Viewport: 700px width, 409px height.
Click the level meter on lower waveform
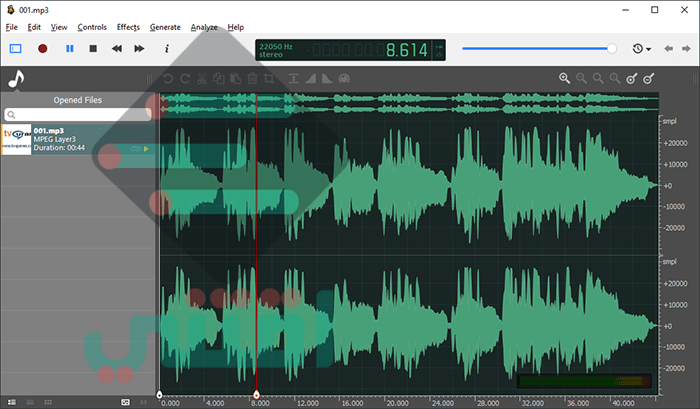pyautogui.click(x=584, y=381)
